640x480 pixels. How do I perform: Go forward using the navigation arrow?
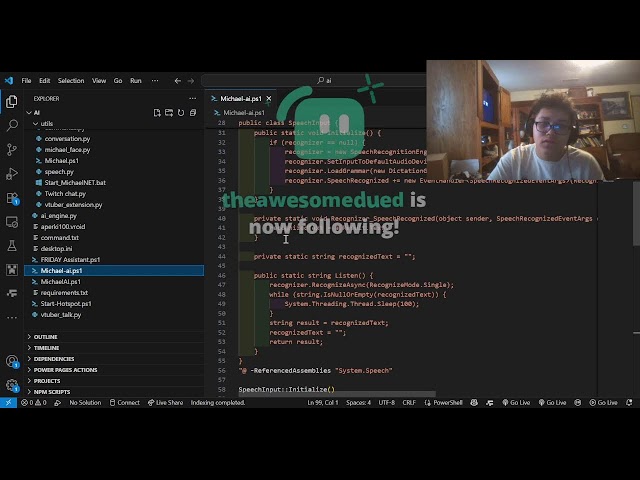click(191, 81)
